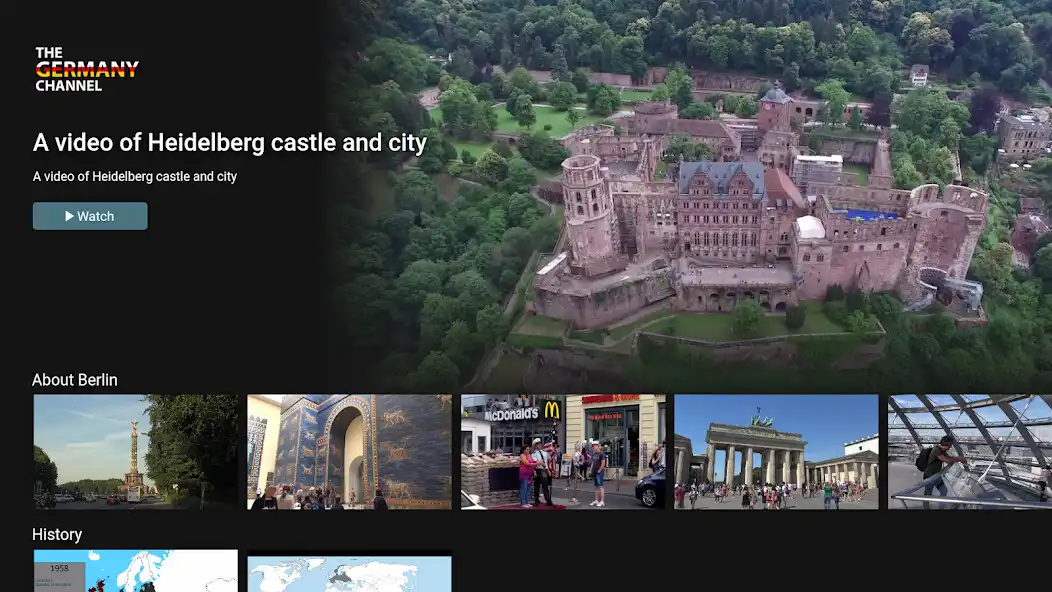
Task: Select the world map animation thumbnail
Action: pos(348,573)
